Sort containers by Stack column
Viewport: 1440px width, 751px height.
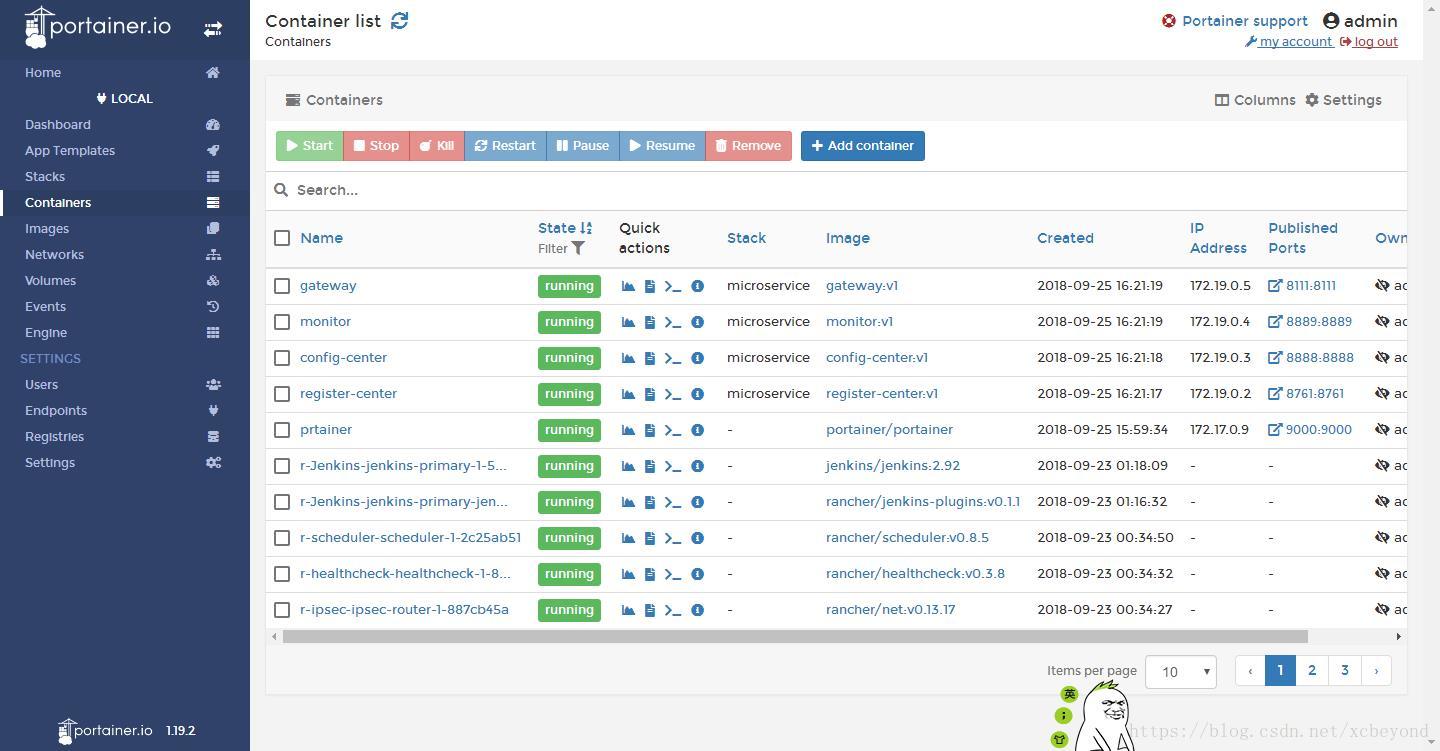[x=746, y=238]
